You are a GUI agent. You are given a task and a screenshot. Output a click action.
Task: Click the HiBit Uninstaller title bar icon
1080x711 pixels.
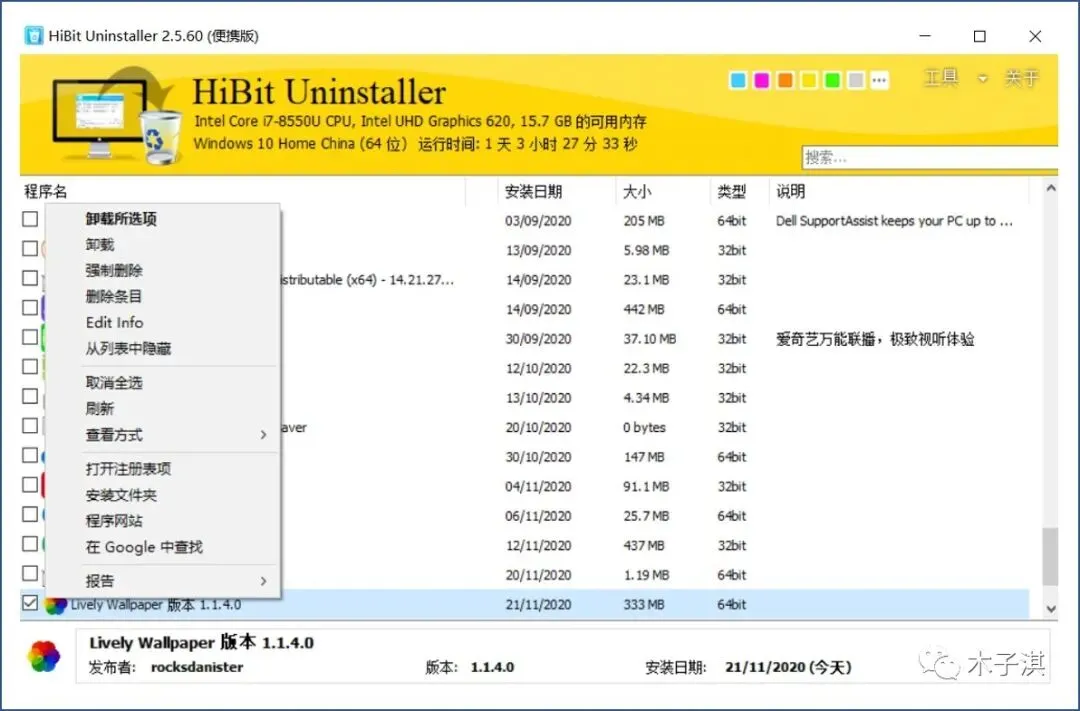pyautogui.click(x=33, y=35)
